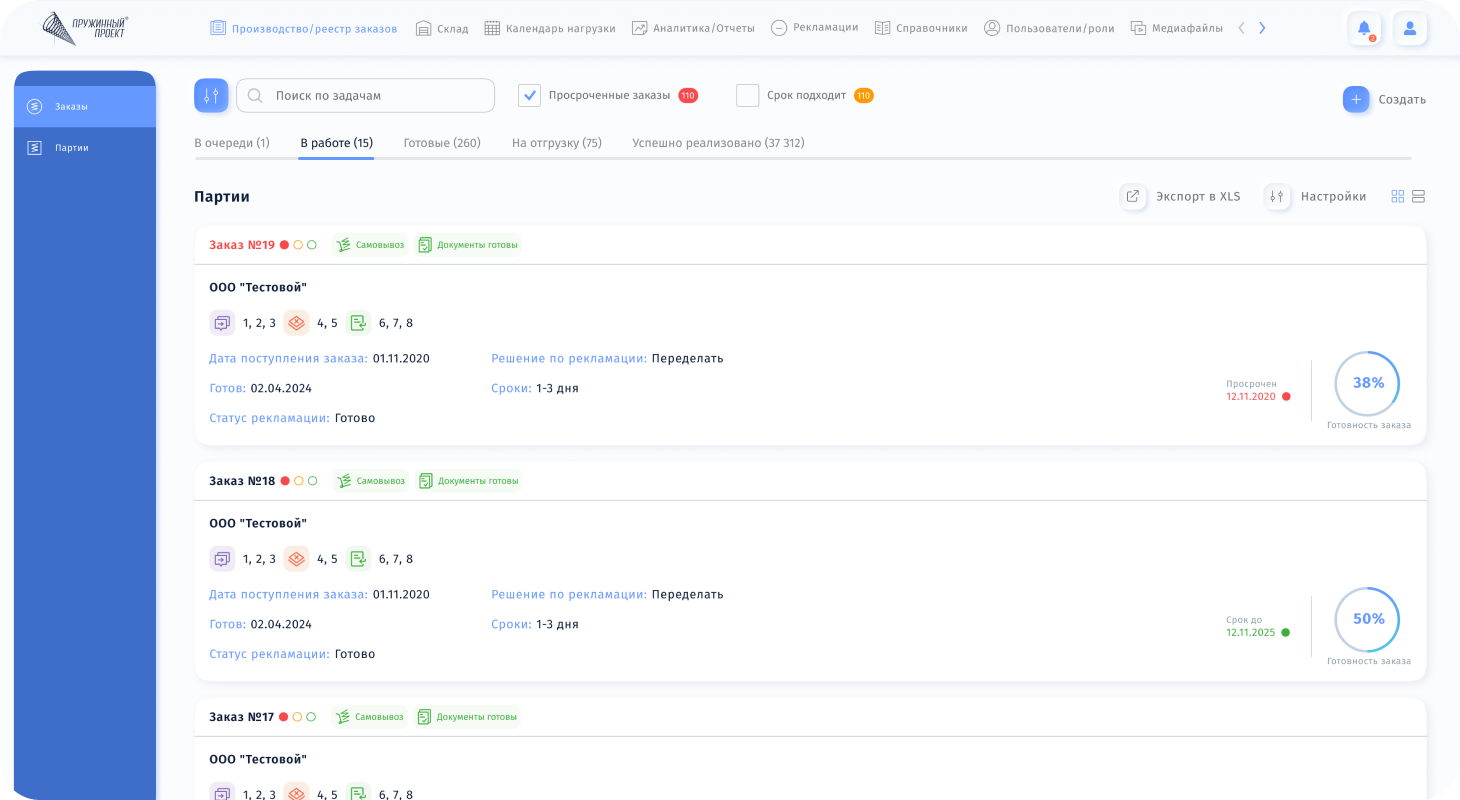Viewport: 1460px width, 800px height.
Task: Click the Export to XLS icon
Action: [1133, 196]
